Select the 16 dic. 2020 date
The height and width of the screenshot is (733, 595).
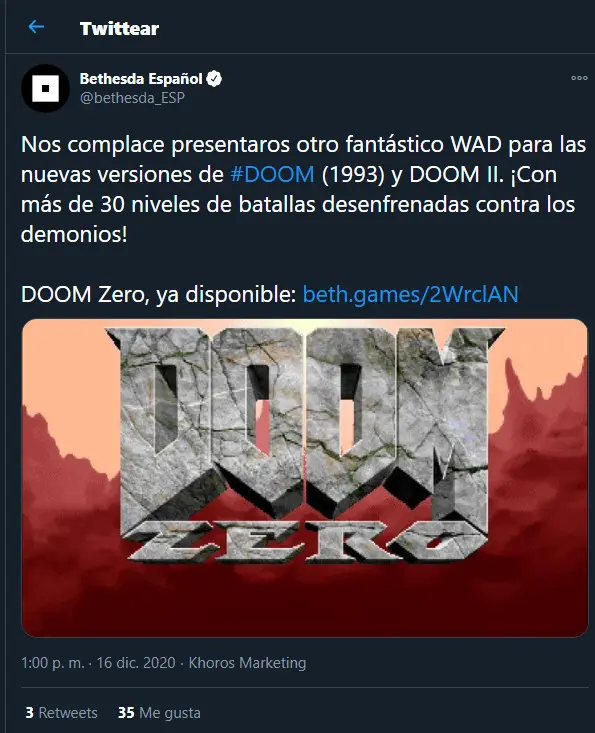(136, 663)
